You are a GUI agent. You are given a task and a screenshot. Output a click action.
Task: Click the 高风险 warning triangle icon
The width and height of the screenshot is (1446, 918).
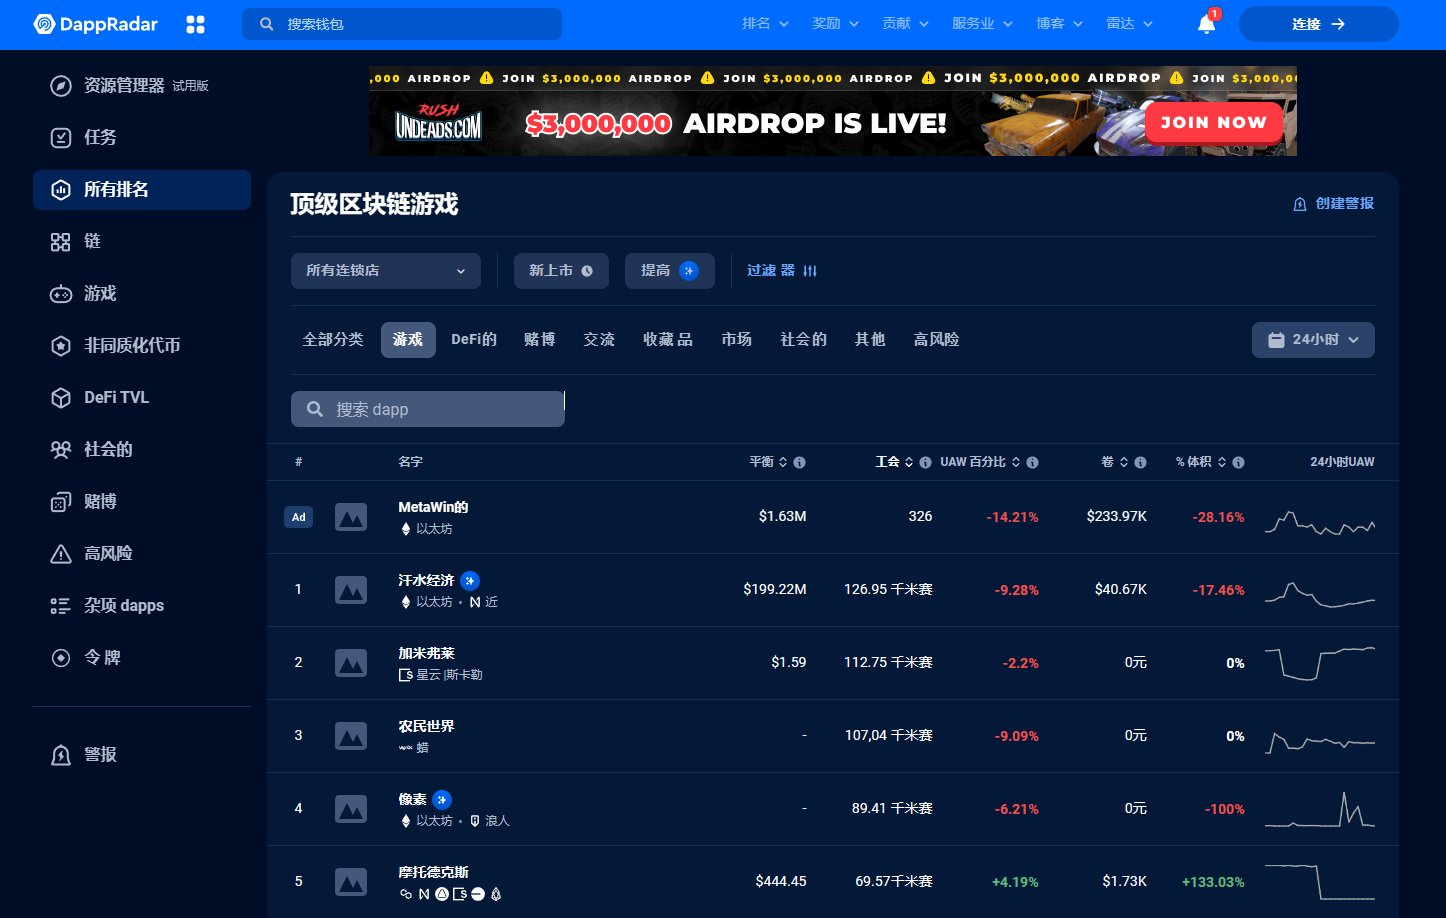[x=61, y=554]
